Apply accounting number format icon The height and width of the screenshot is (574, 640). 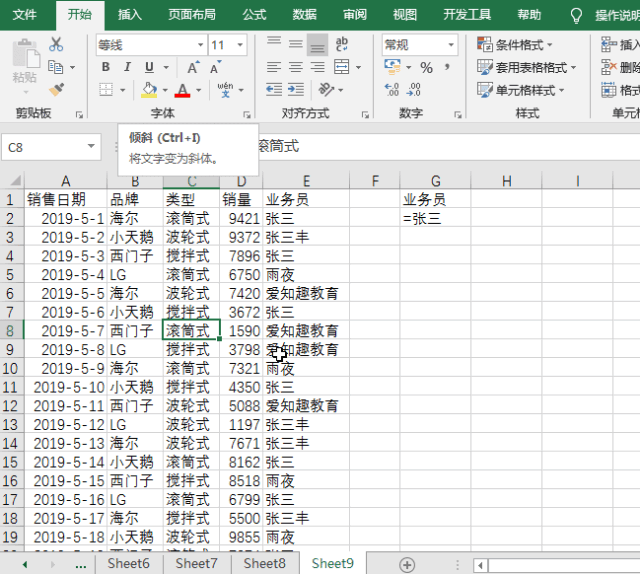(393, 67)
